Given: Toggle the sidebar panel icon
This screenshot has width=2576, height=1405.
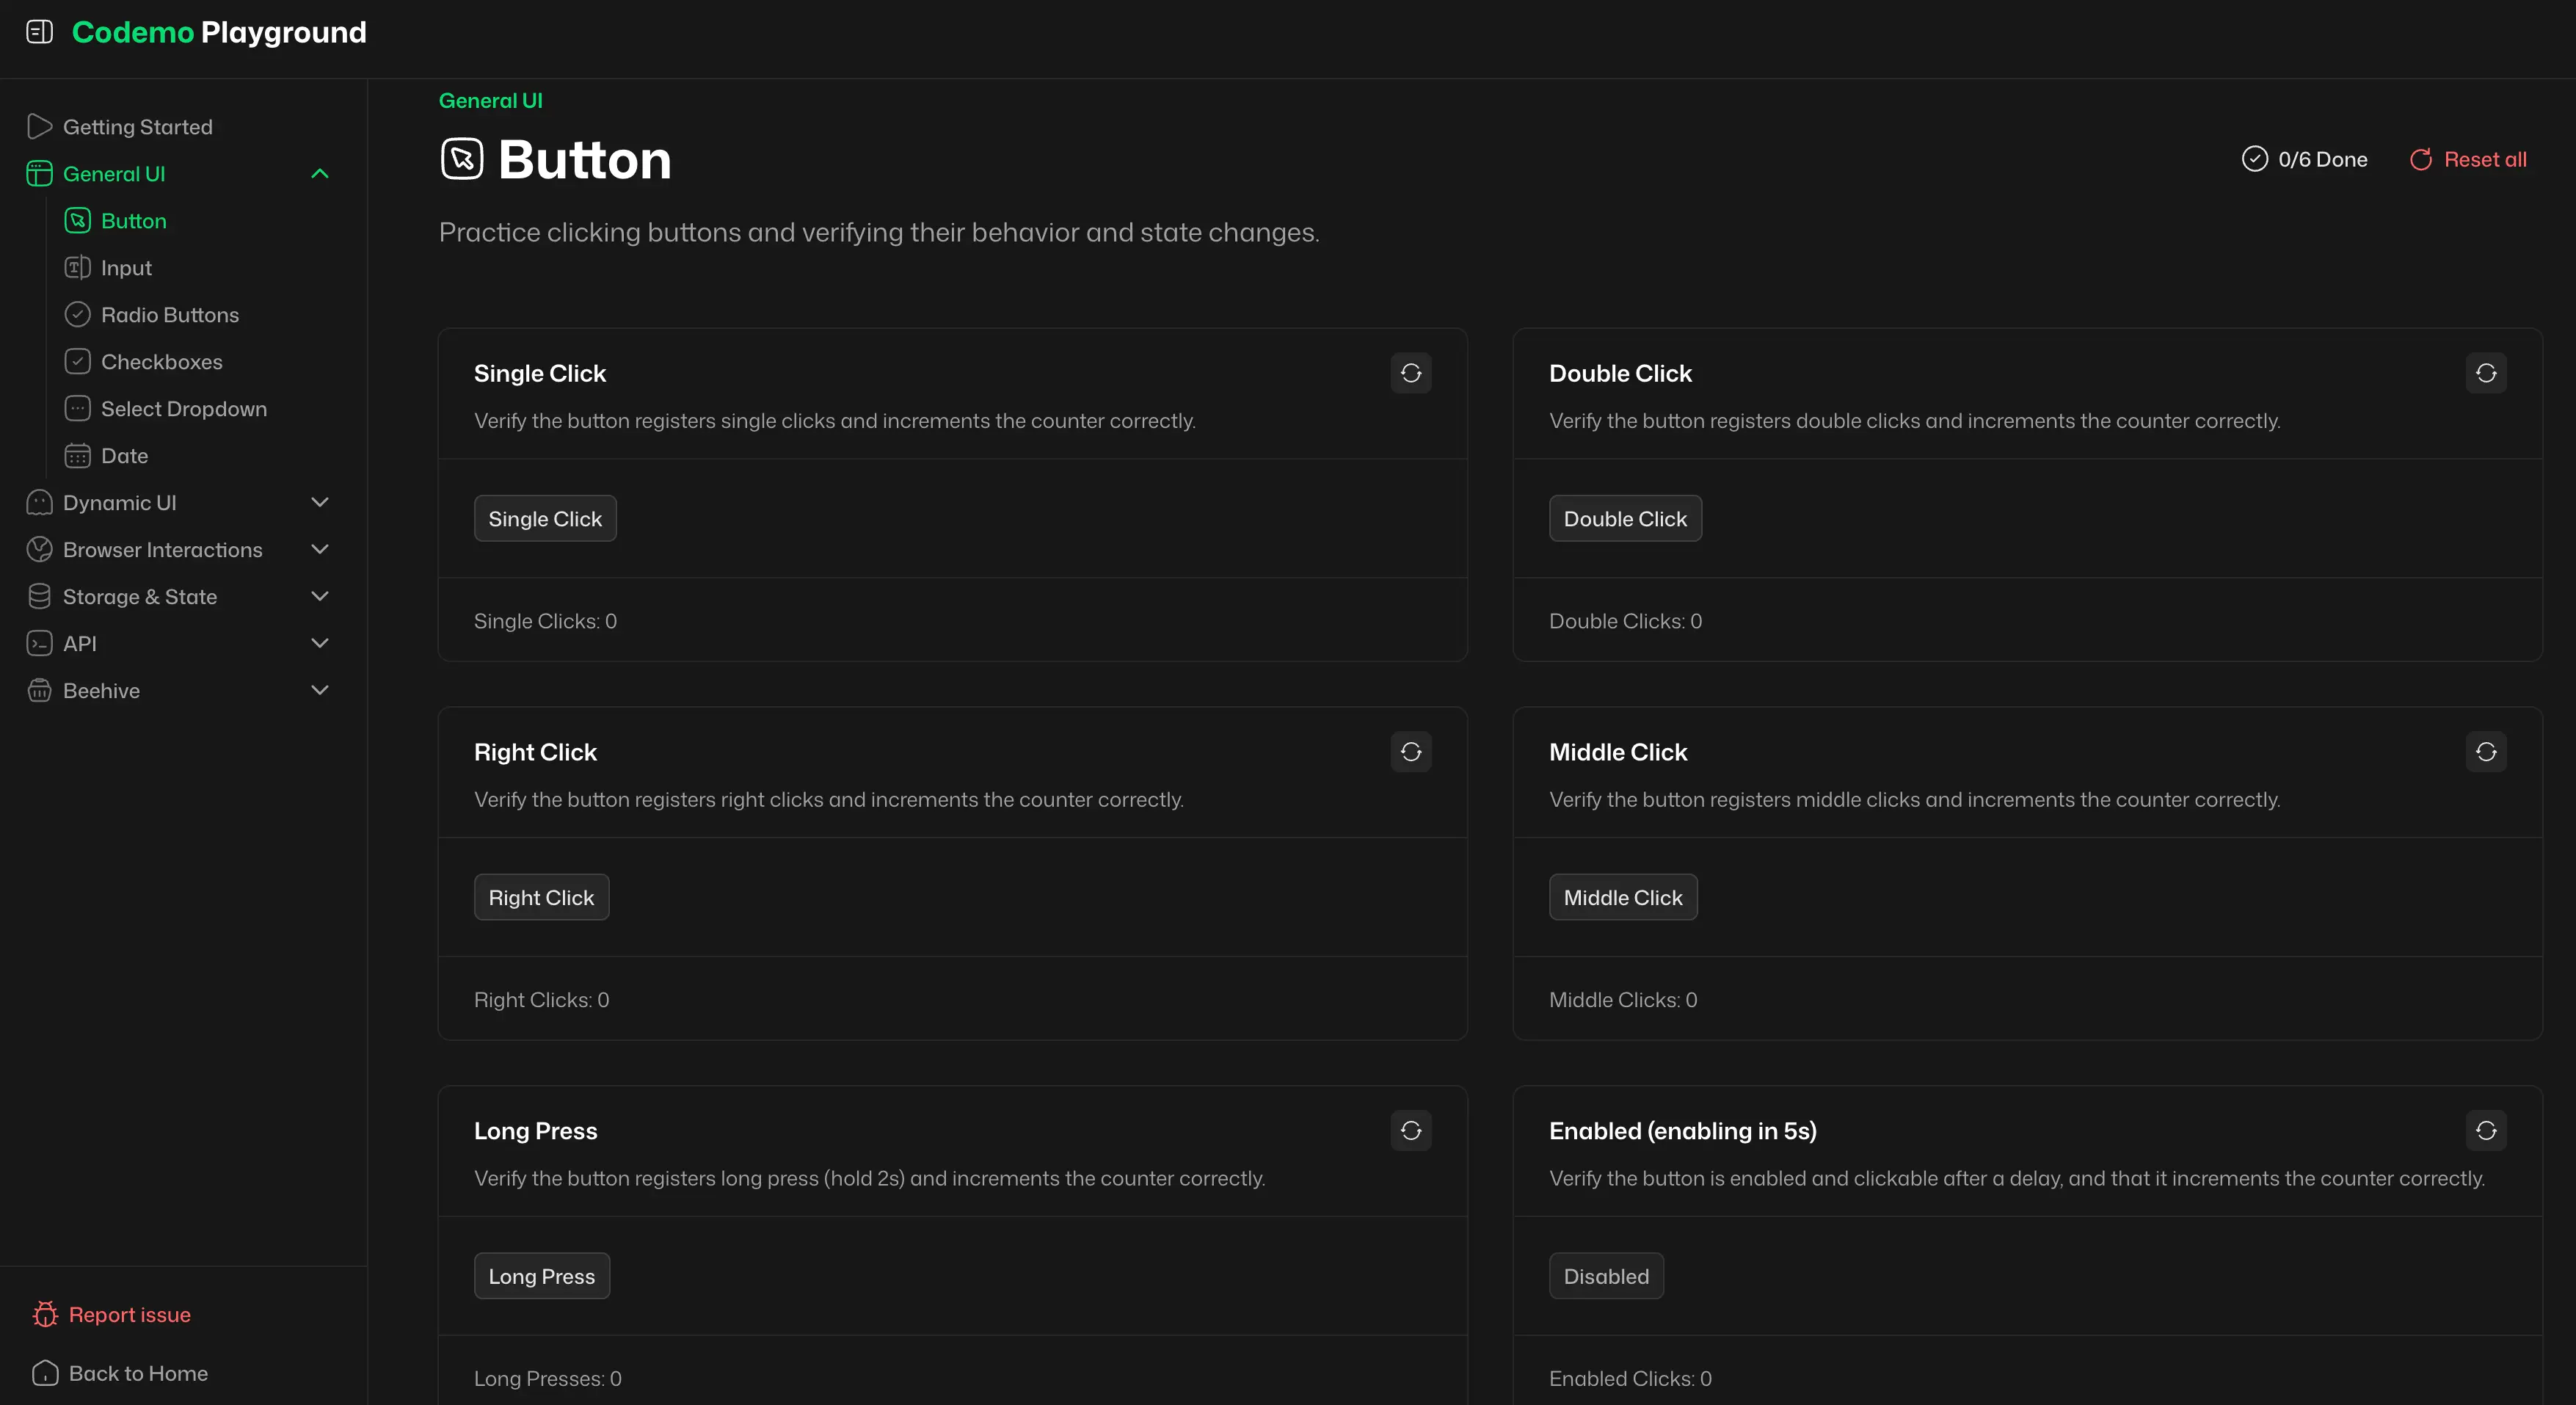Looking at the screenshot, I should pos(39,32).
